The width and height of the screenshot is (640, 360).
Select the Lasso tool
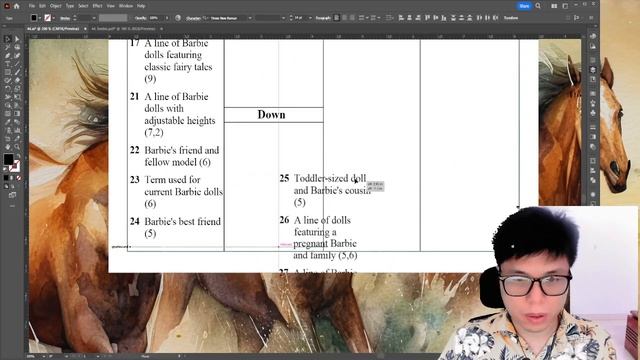(x=17, y=47)
